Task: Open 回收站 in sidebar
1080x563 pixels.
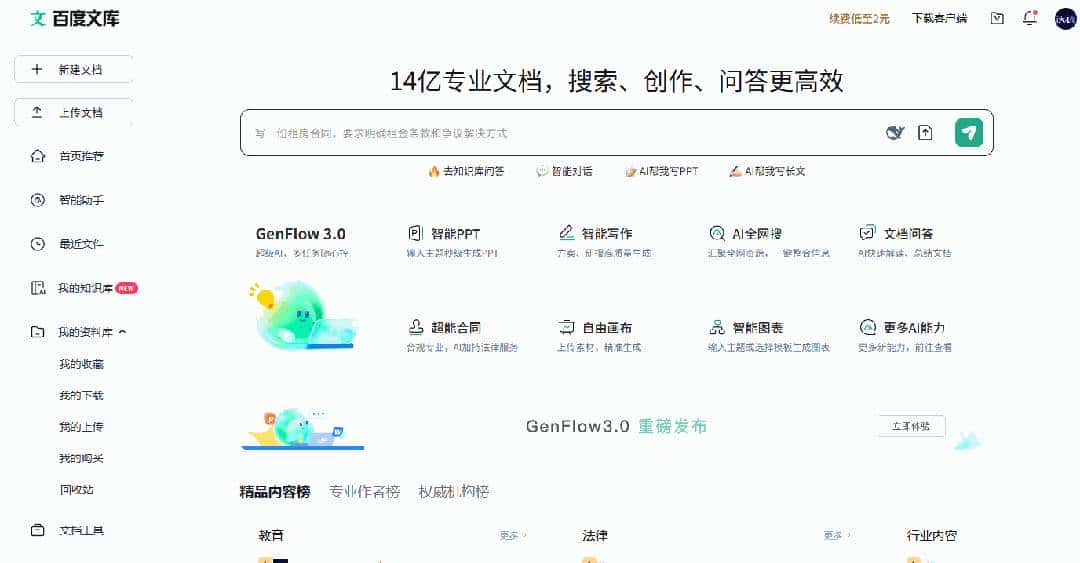Action: [x=76, y=490]
